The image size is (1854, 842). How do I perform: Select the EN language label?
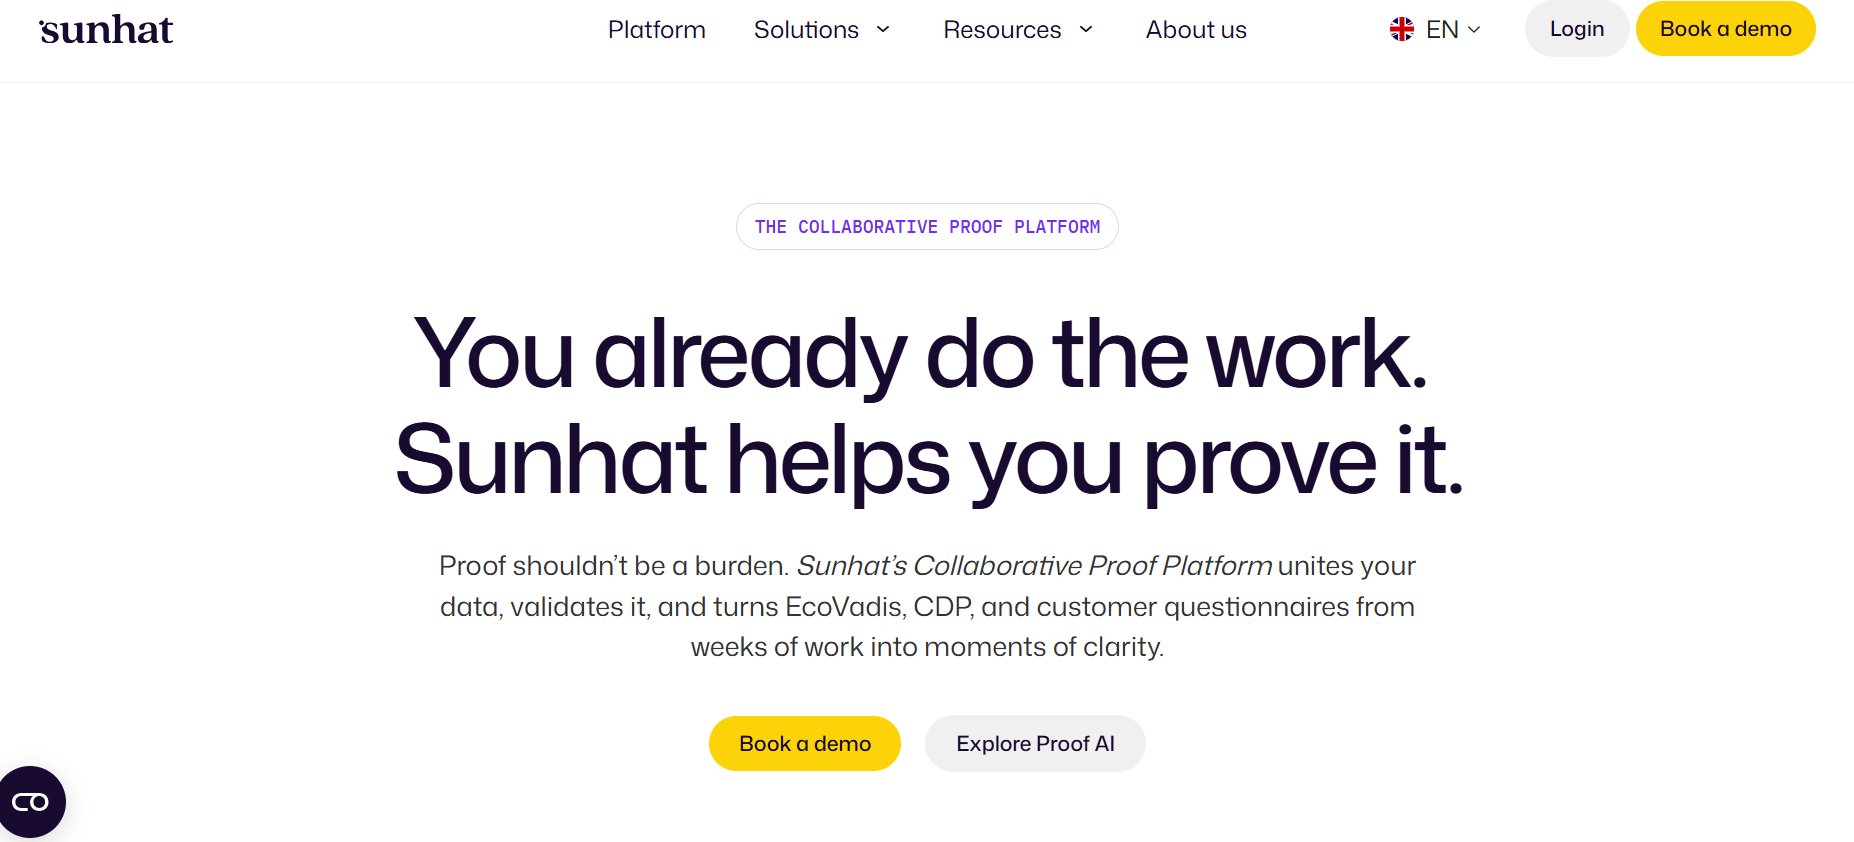(x=1442, y=30)
